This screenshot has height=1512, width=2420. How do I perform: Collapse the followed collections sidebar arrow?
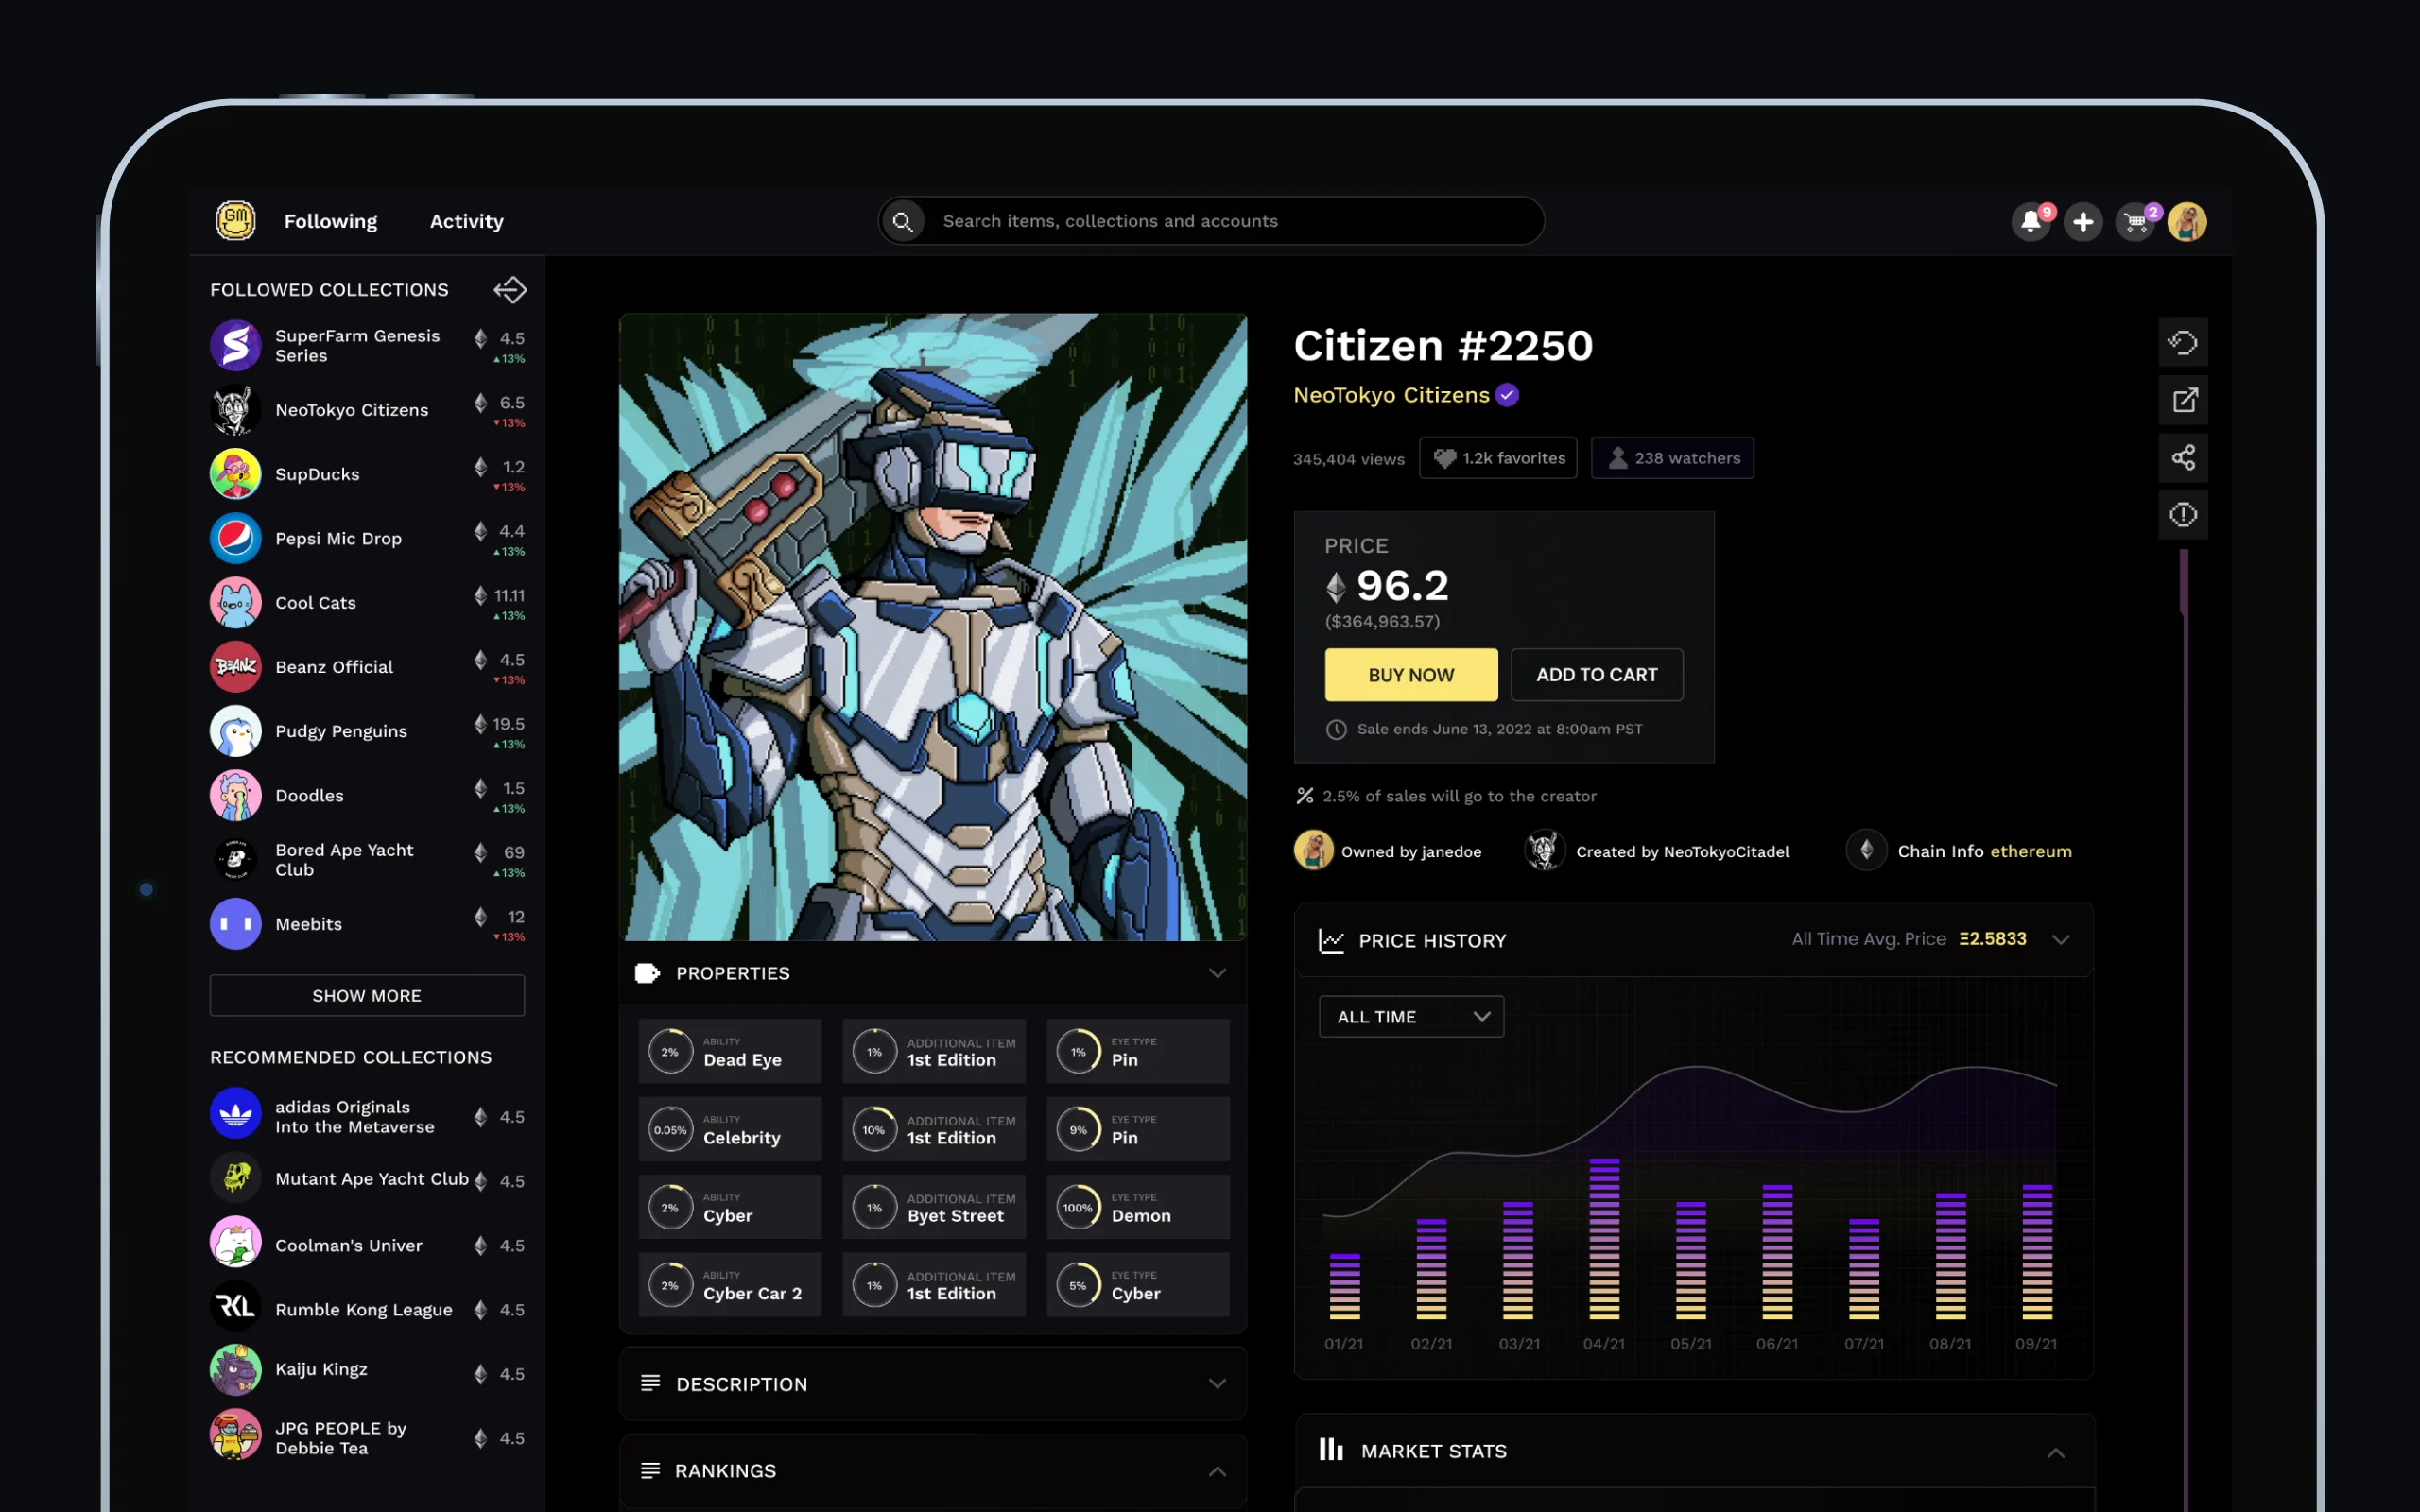click(510, 290)
